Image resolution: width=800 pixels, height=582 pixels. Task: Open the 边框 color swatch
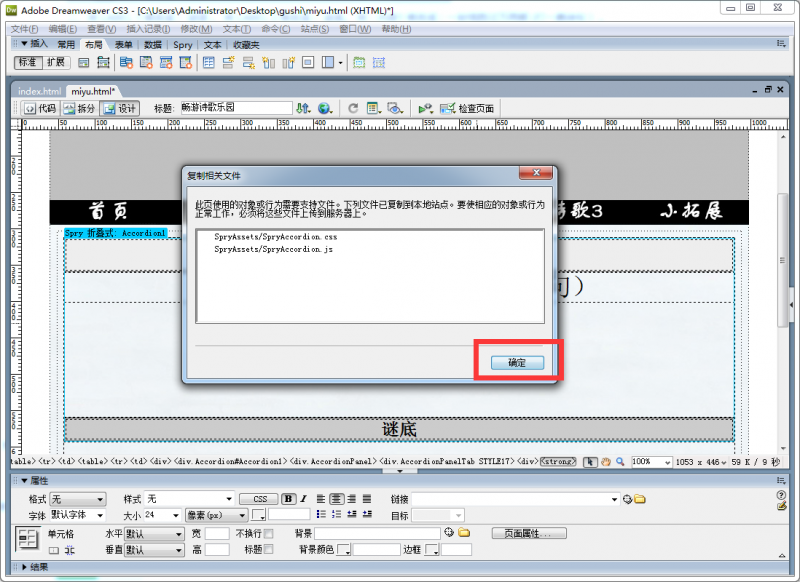click(432, 549)
